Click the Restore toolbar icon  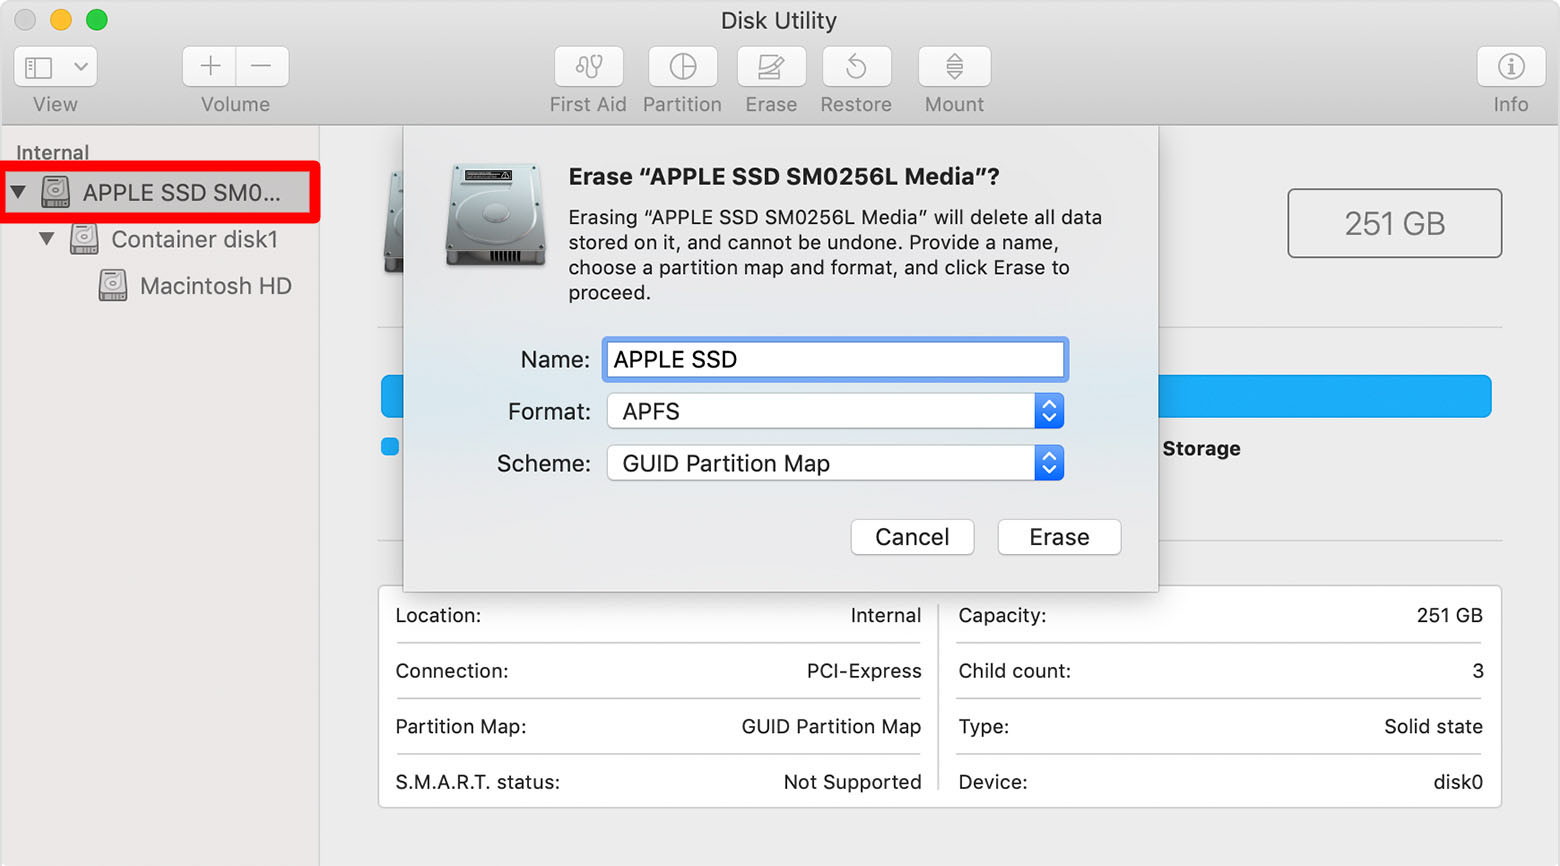pos(857,67)
